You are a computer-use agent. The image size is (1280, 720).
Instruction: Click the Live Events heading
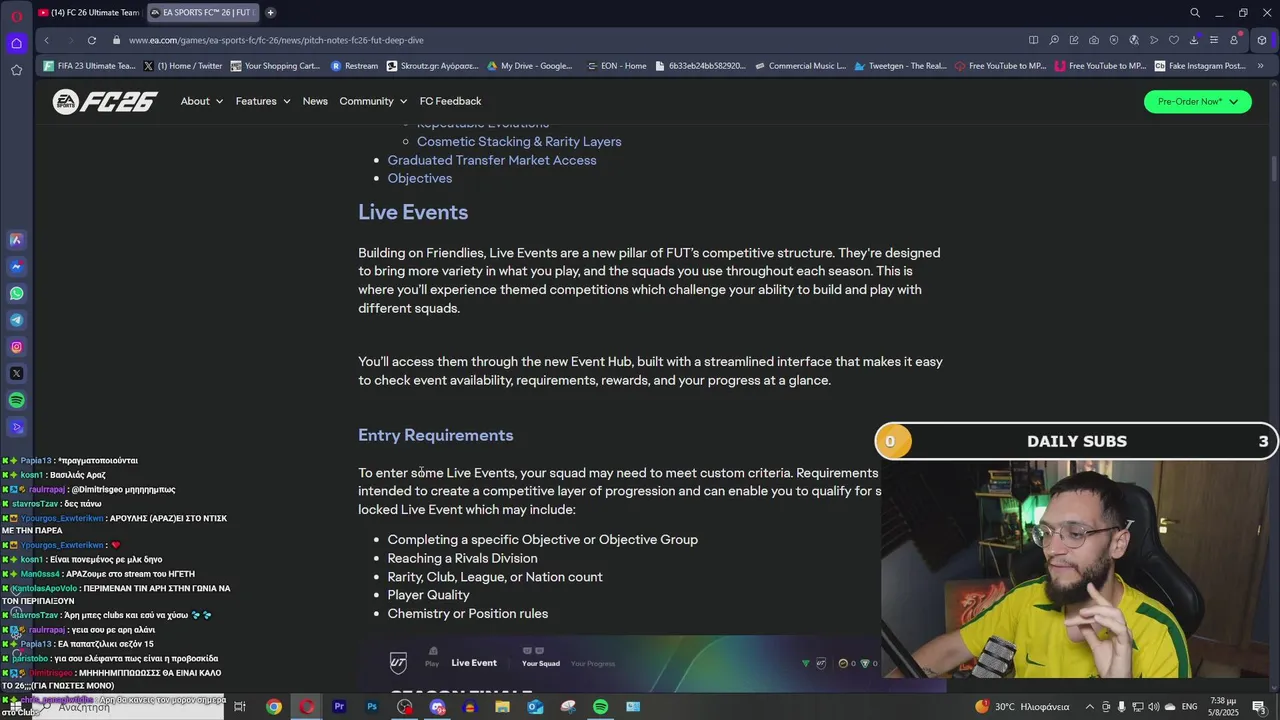[413, 212]
